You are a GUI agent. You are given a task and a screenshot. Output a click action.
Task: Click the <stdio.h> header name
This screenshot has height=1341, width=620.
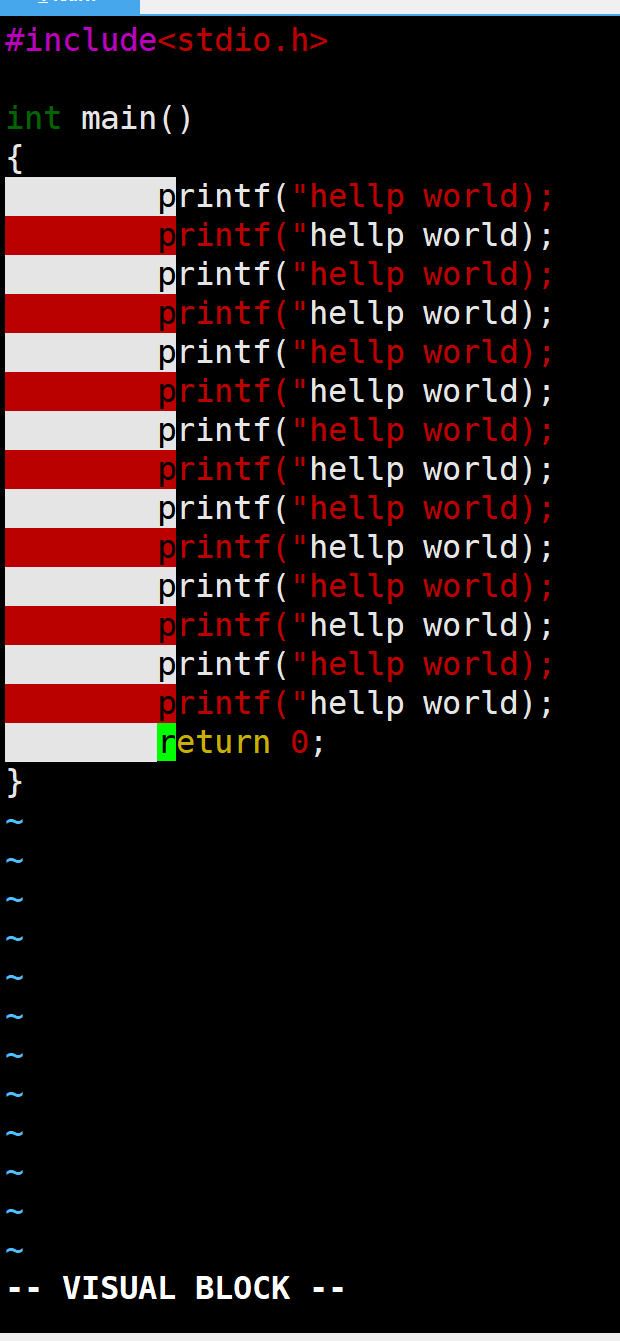[x=243, y=41]
